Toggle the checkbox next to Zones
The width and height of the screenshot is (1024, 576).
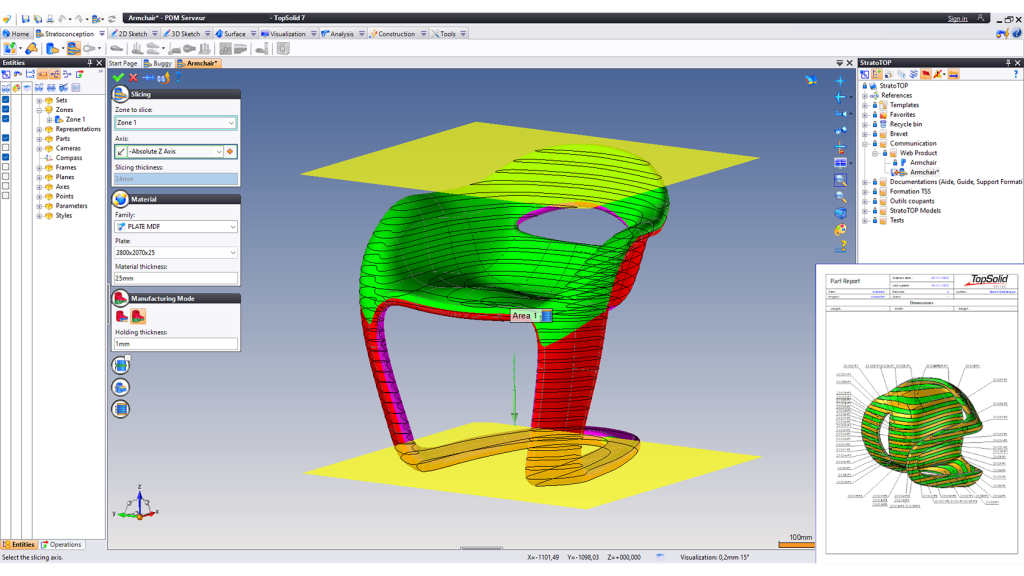coord(6,110)
